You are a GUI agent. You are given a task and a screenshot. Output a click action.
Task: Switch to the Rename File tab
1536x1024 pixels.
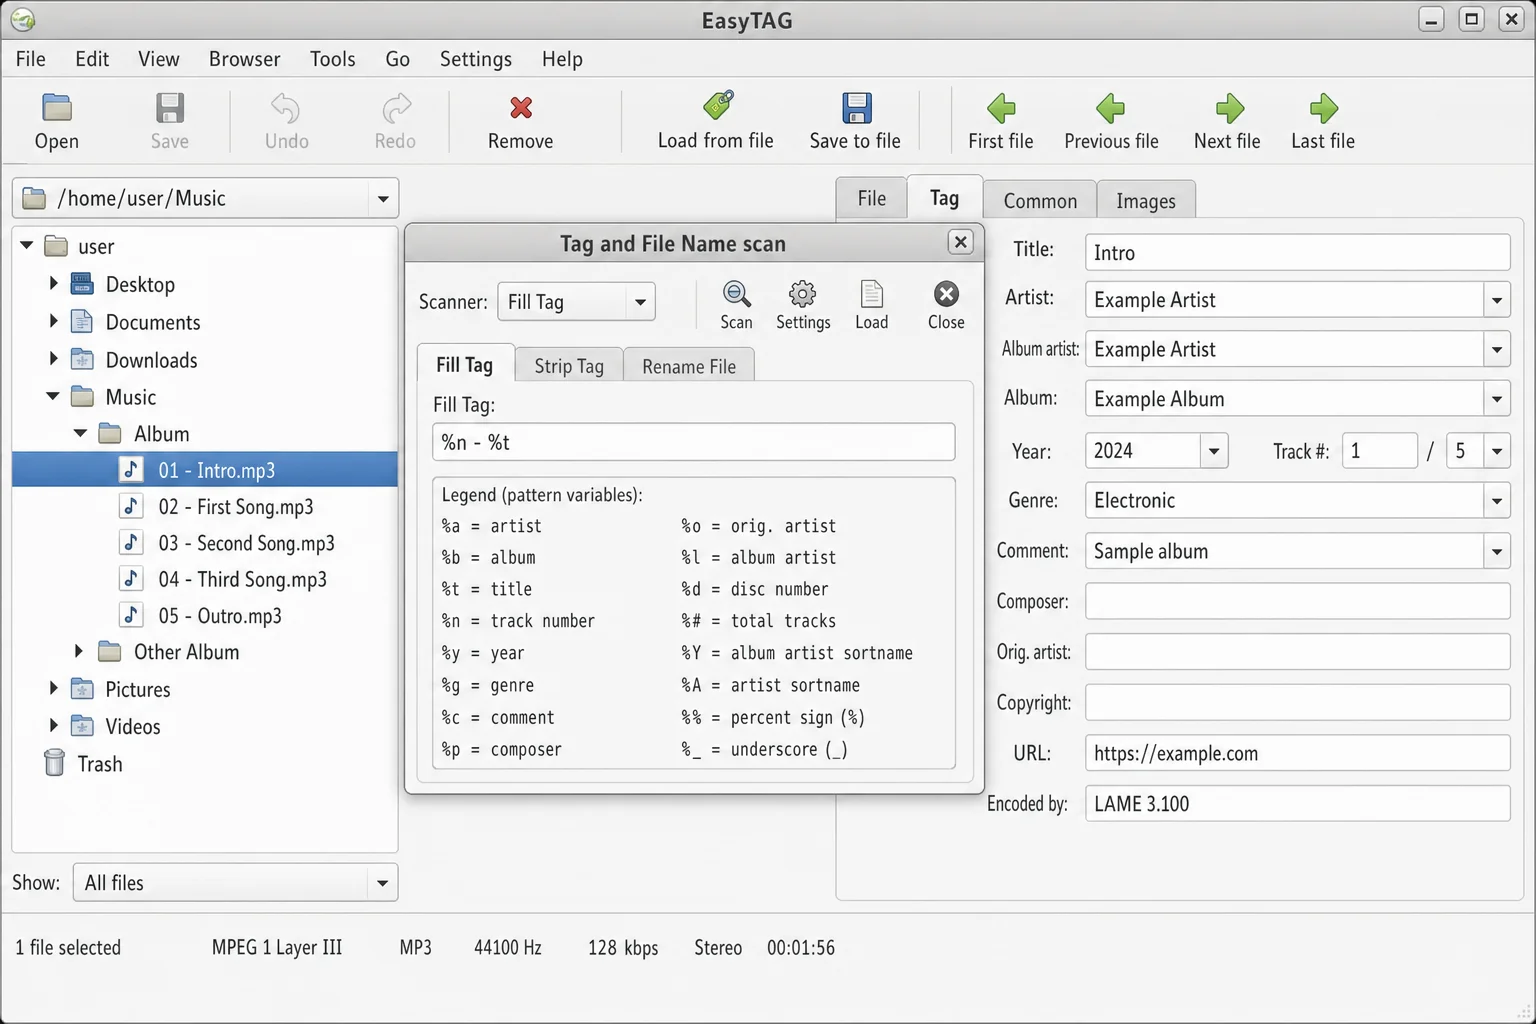(689, 366)
